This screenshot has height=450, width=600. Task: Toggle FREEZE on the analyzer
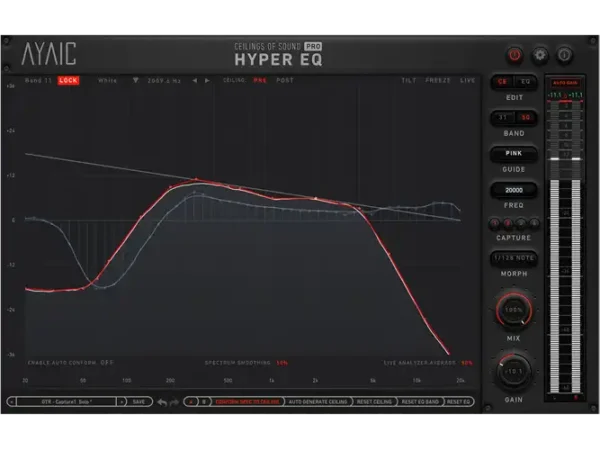[438, 80]
